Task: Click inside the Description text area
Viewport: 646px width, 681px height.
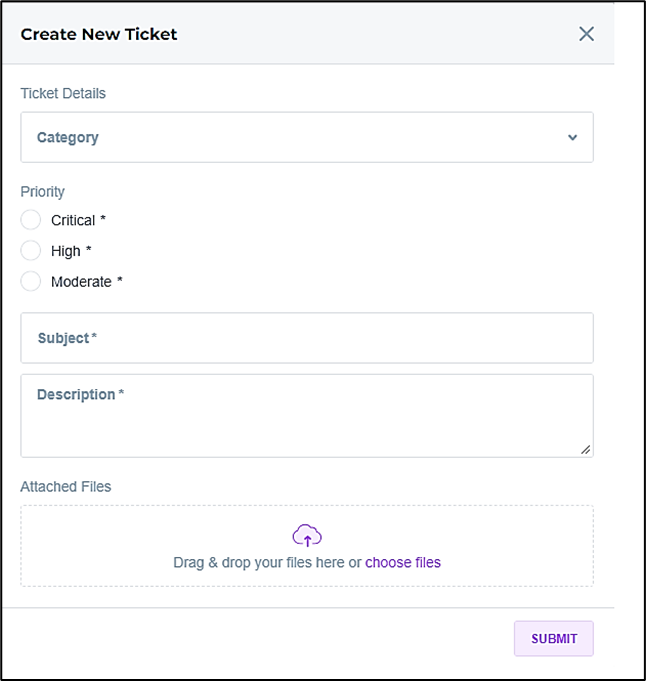Action: click(x=306, y=420)
